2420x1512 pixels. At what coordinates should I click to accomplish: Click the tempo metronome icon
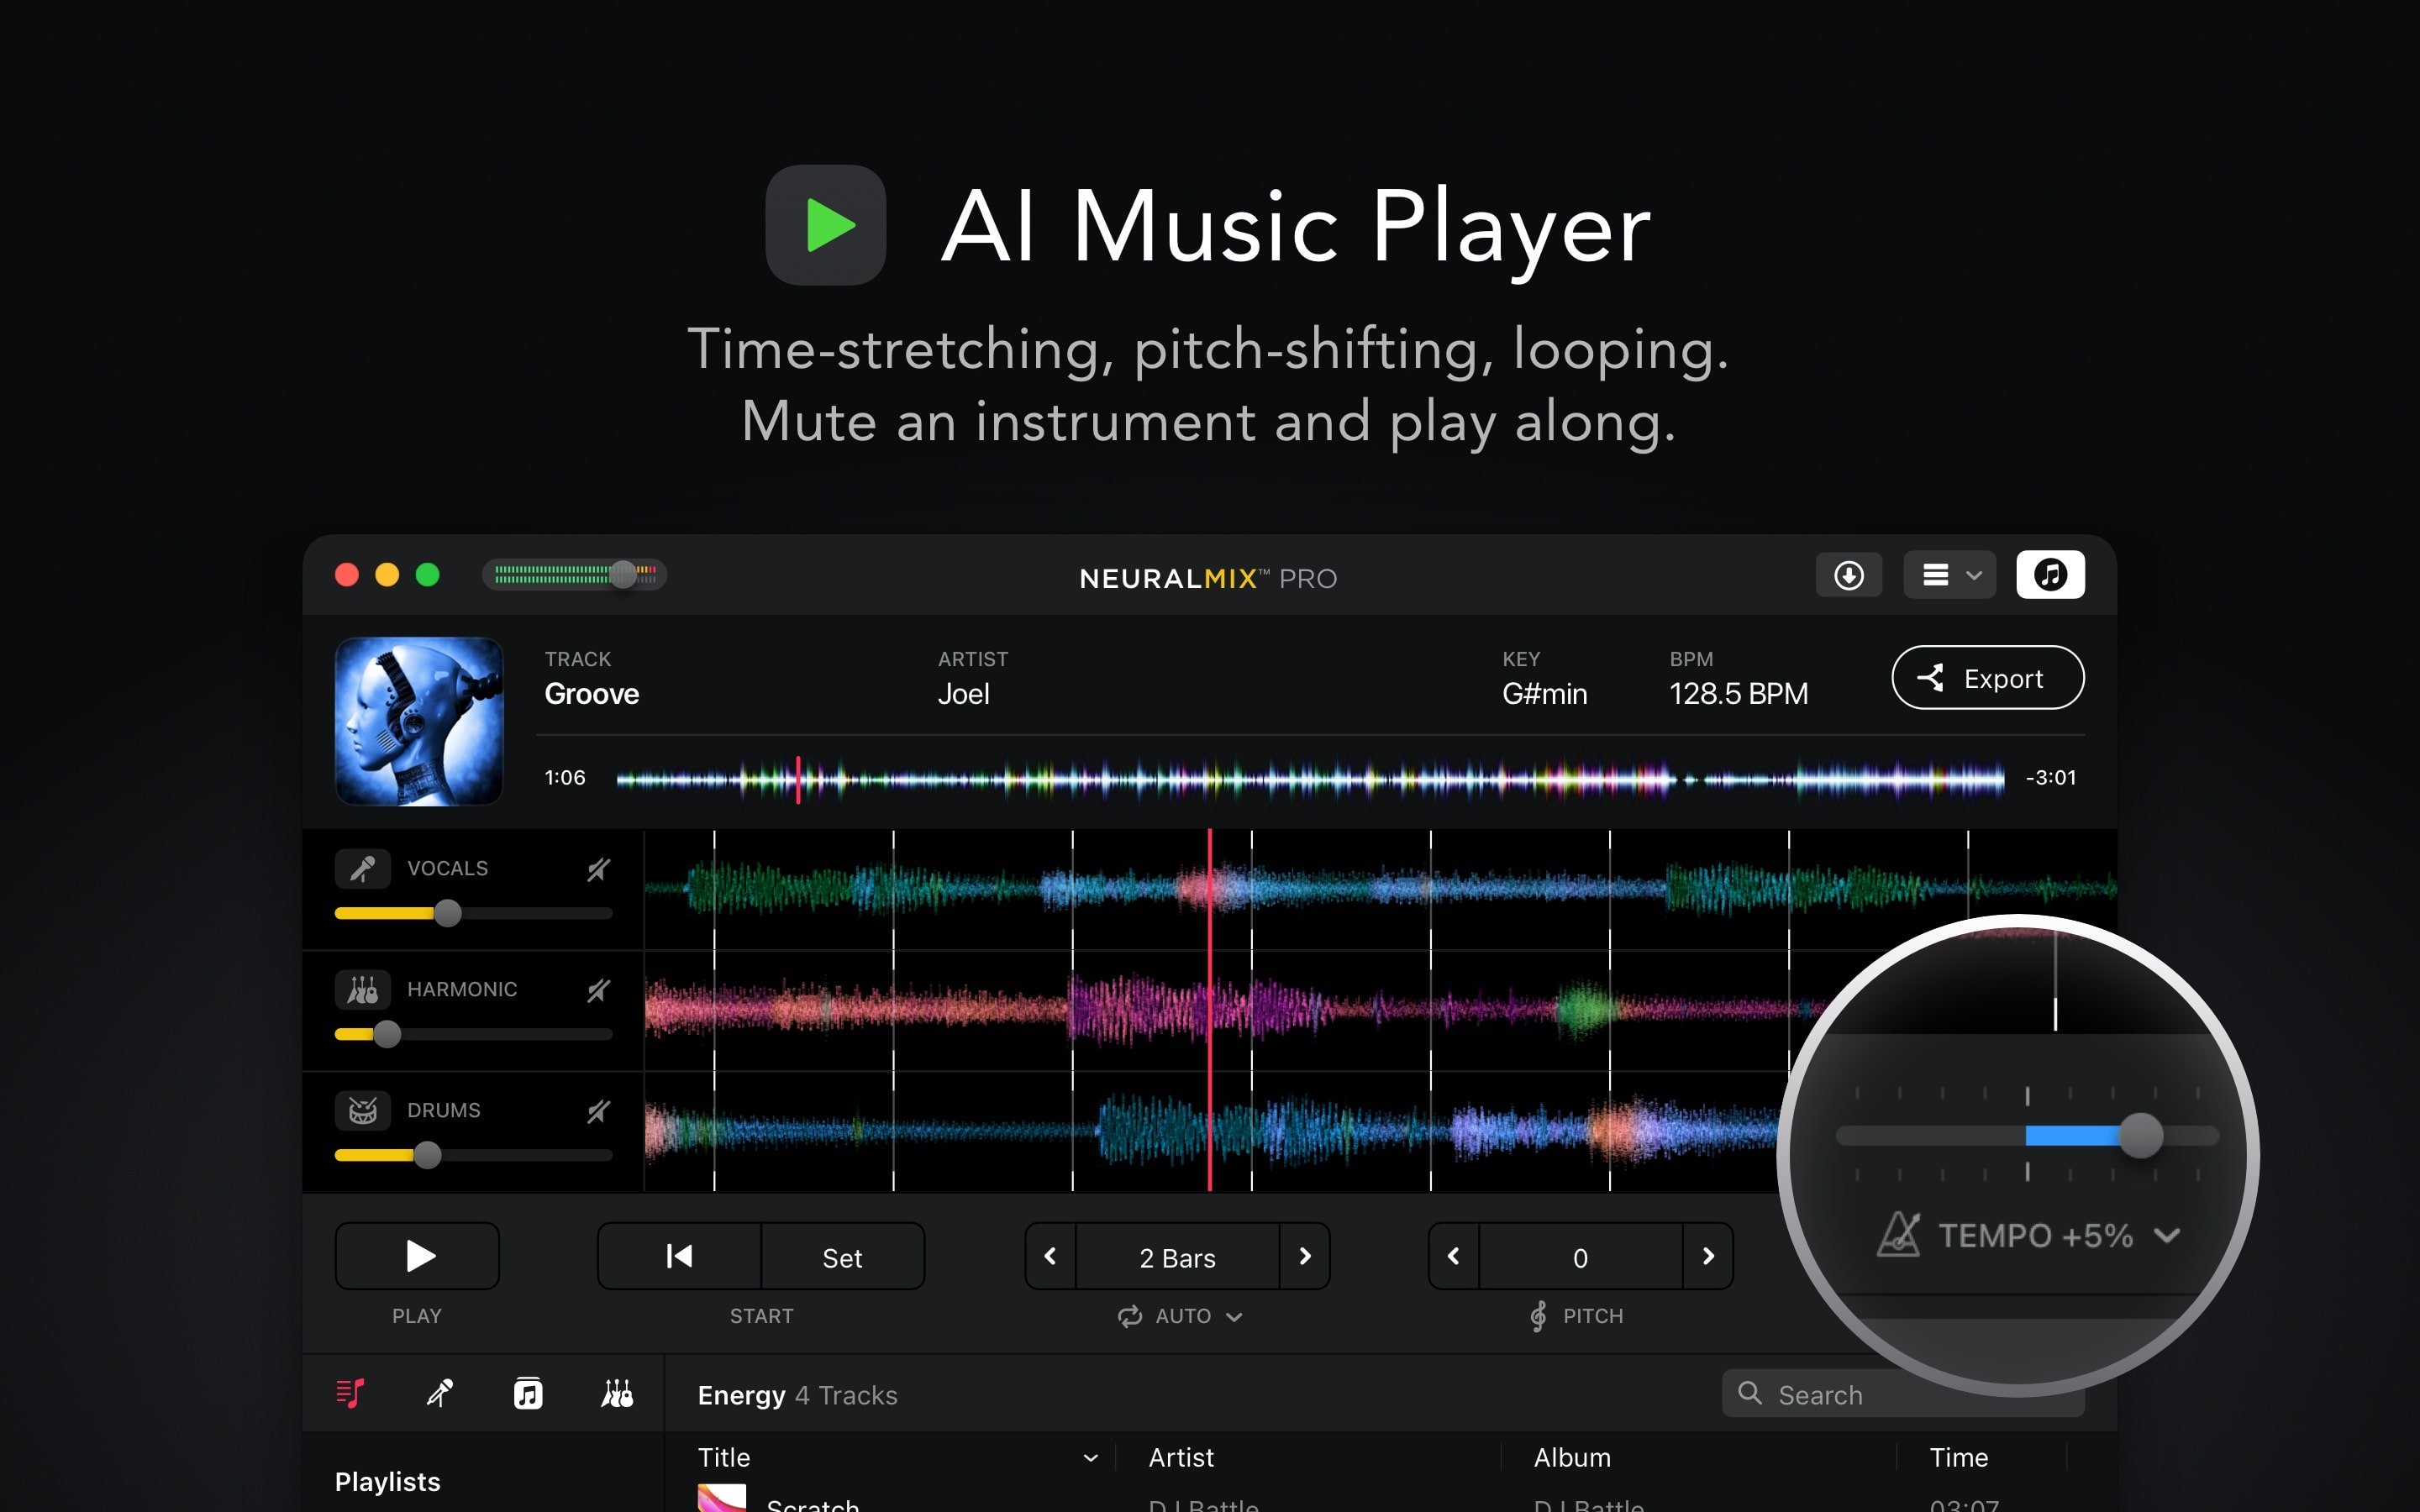pyautogui.click(x=1898, y=1234)
